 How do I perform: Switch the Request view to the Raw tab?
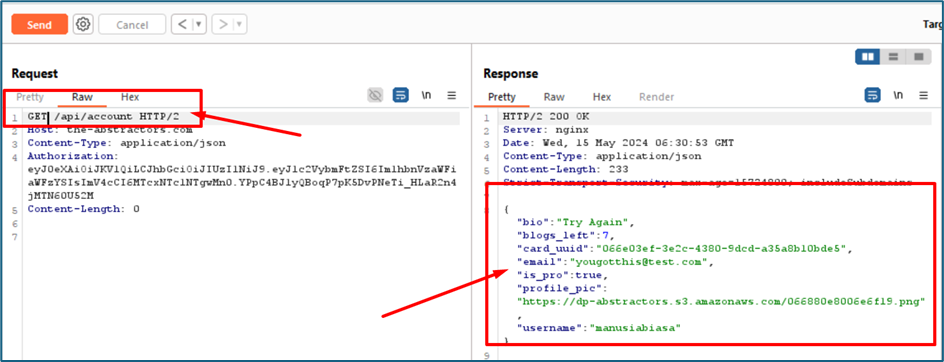[x=82, y=97]
